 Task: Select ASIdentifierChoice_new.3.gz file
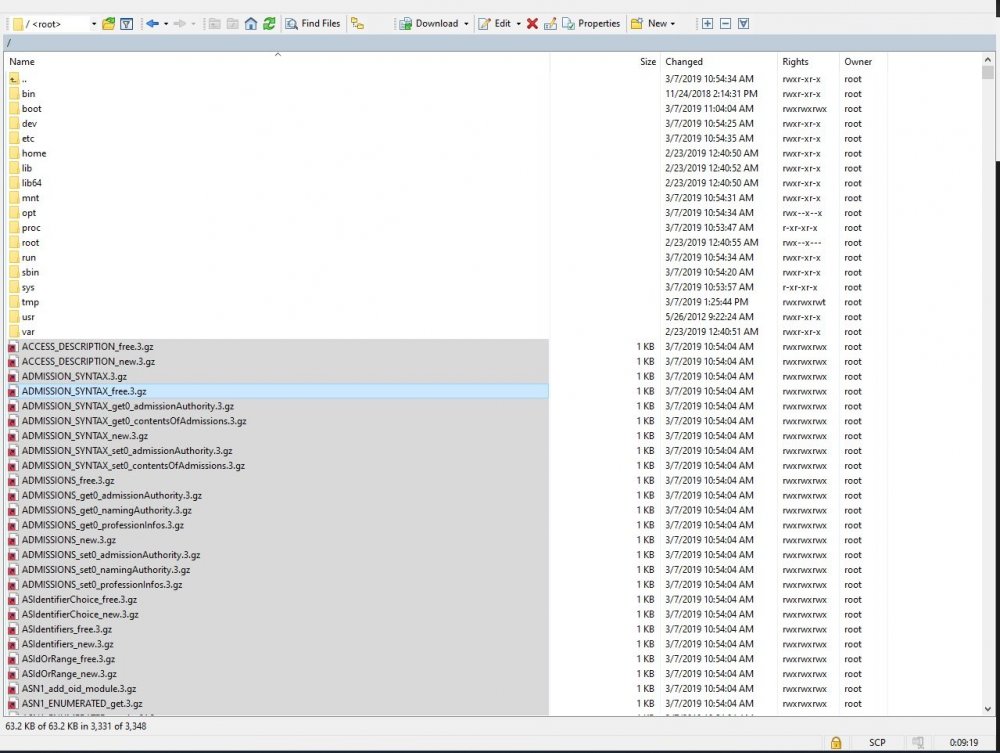click(x=80, y=615)
